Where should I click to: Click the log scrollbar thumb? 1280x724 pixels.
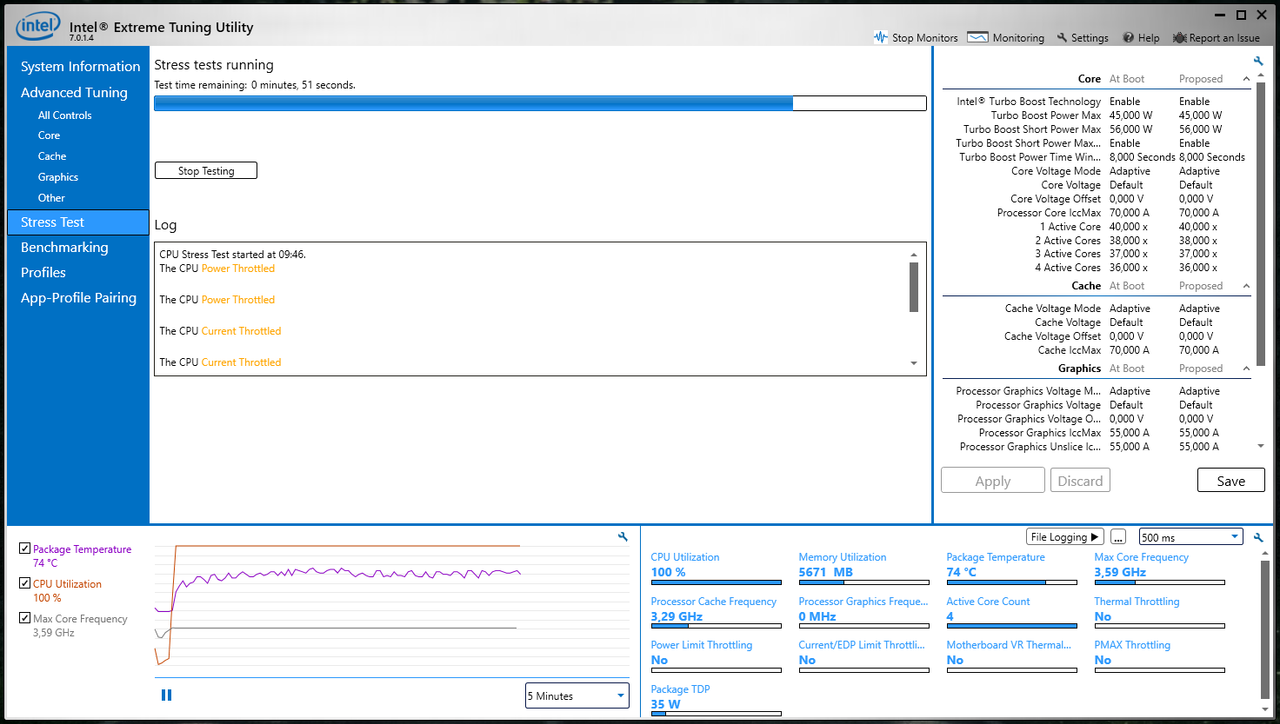click(913, 287)
